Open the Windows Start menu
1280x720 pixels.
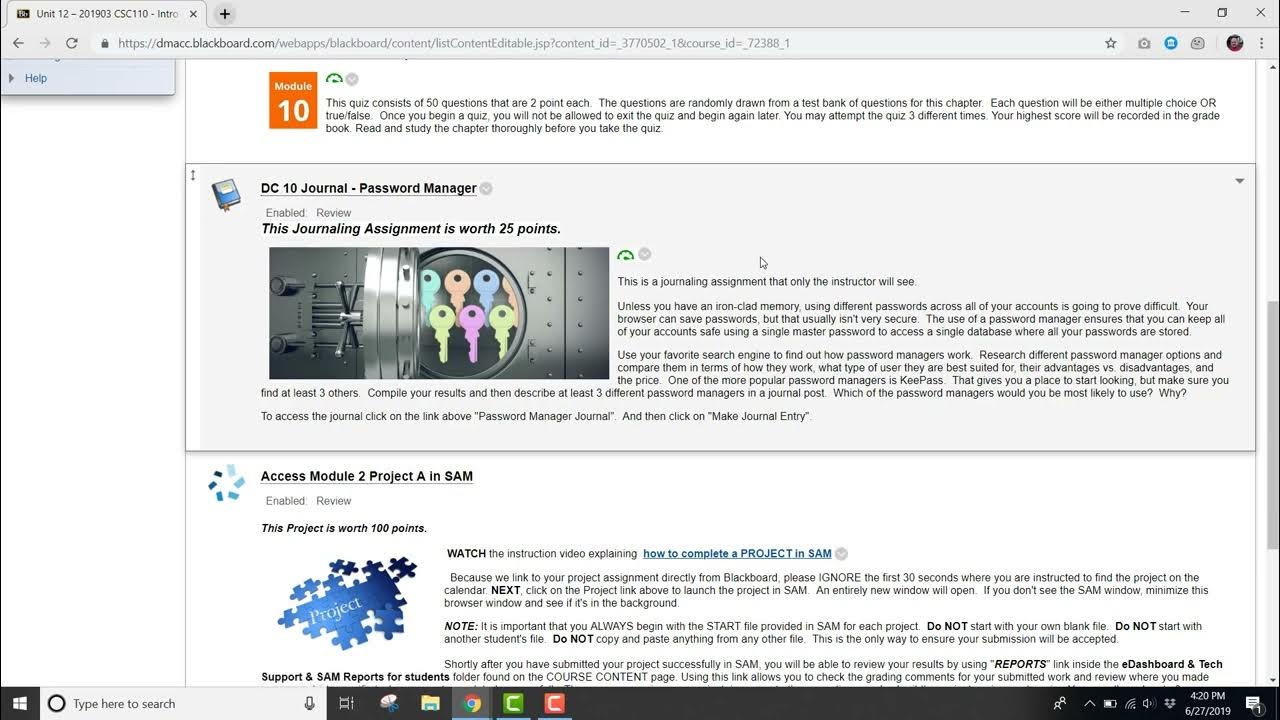(20, 704)
